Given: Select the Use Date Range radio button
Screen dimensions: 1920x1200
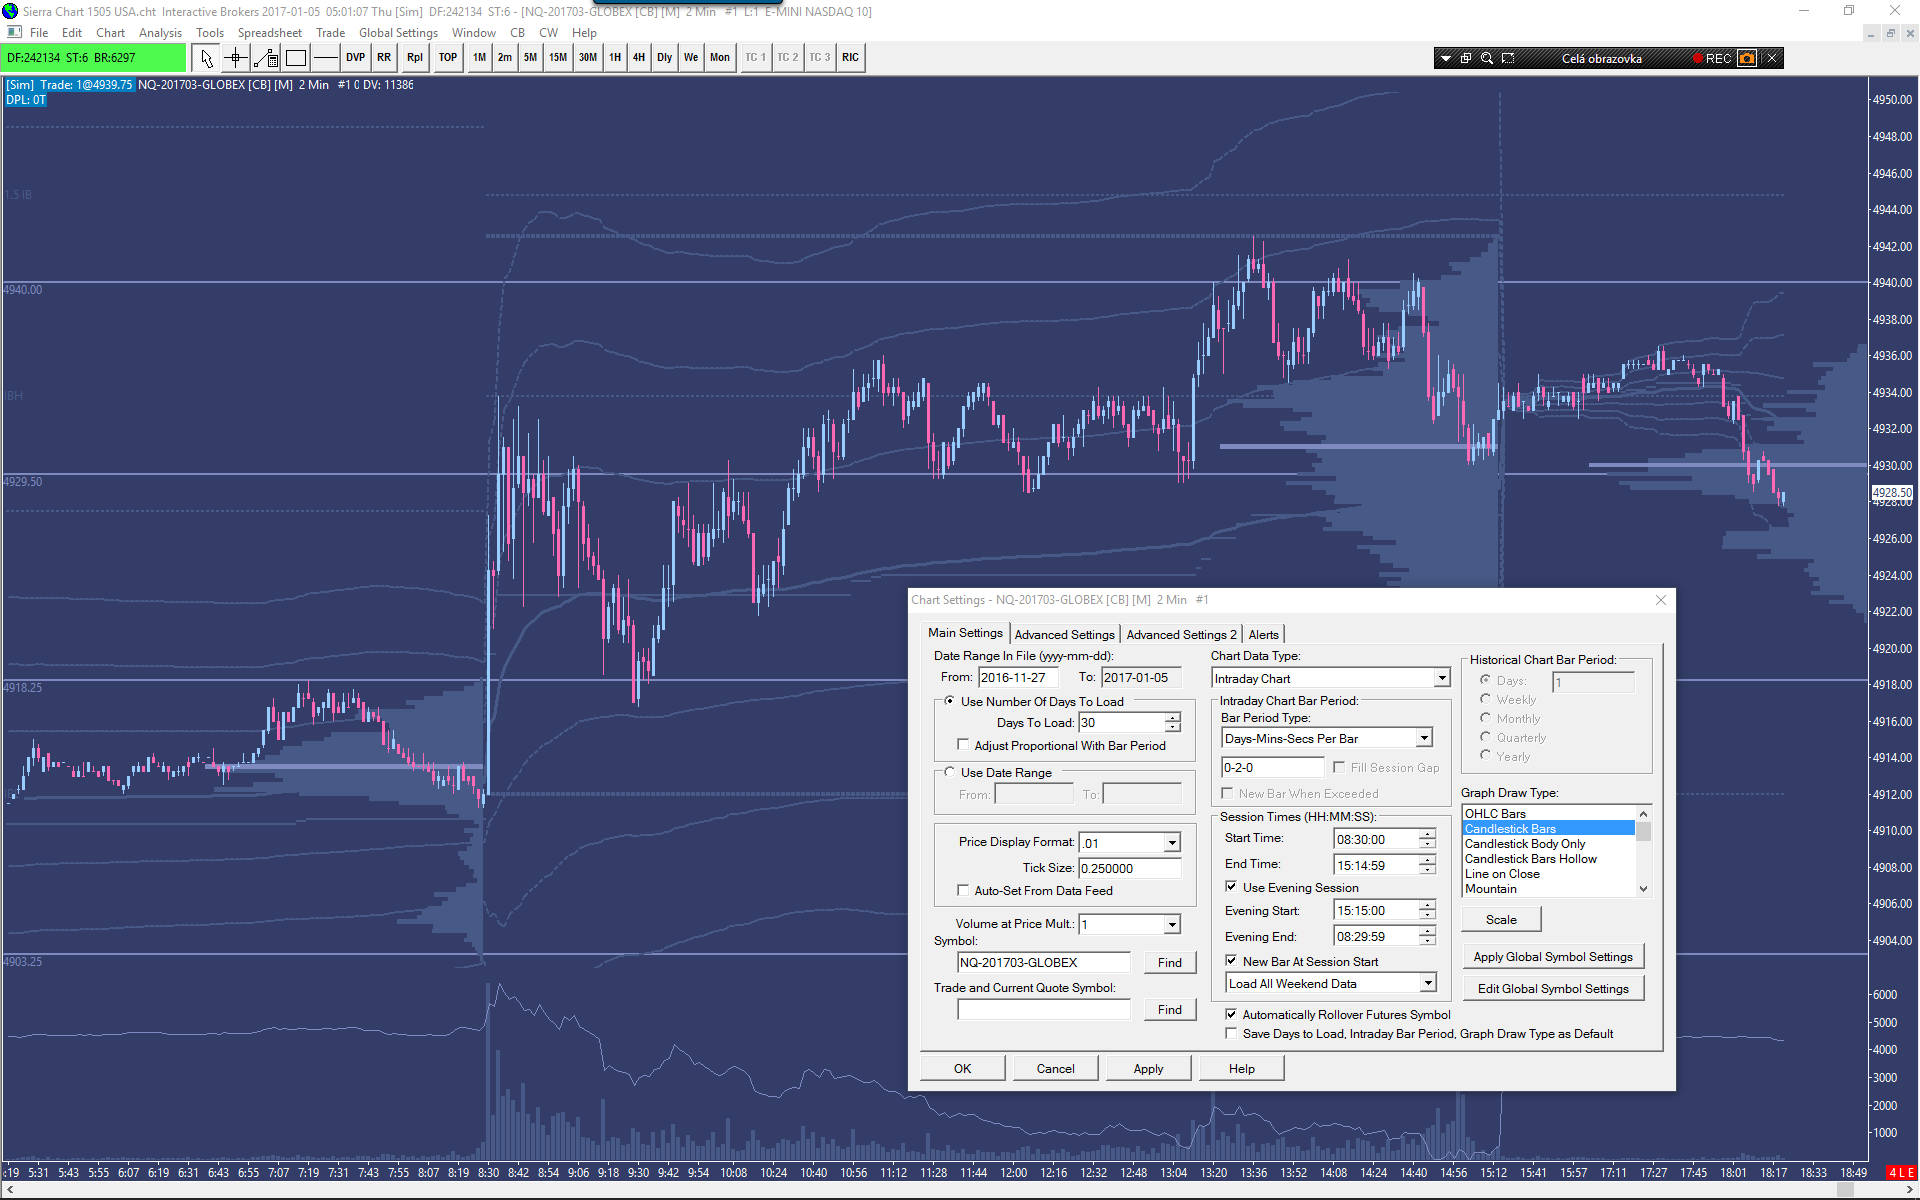Looking at the screenshot, I should [x=949, y=772].
